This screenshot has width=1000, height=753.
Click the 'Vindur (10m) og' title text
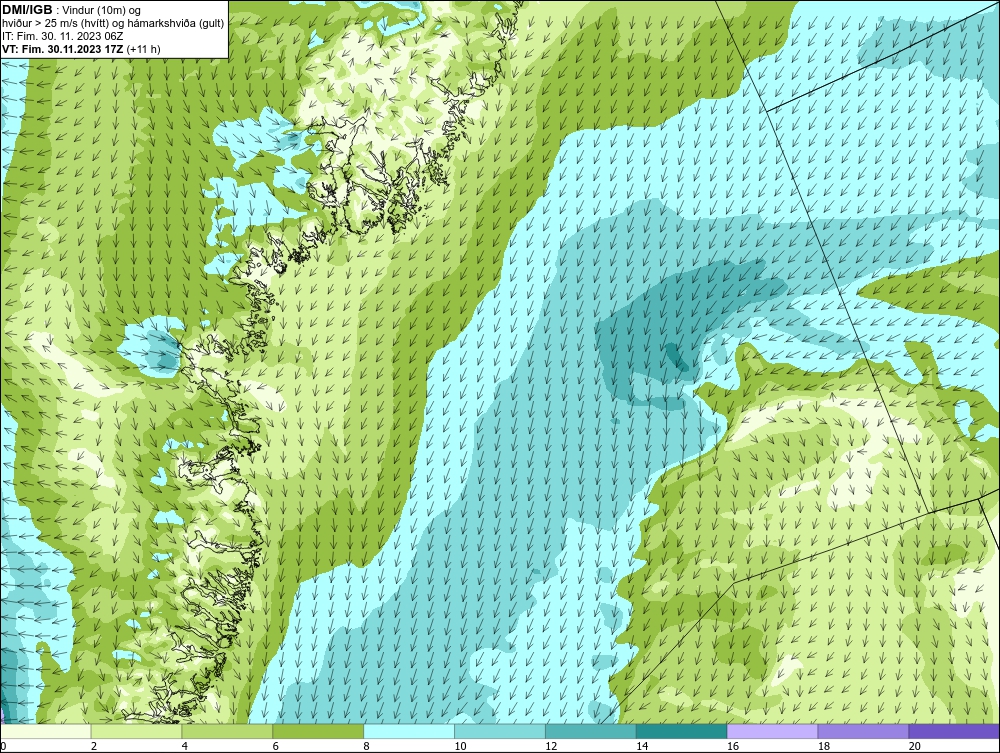point(103,10)
